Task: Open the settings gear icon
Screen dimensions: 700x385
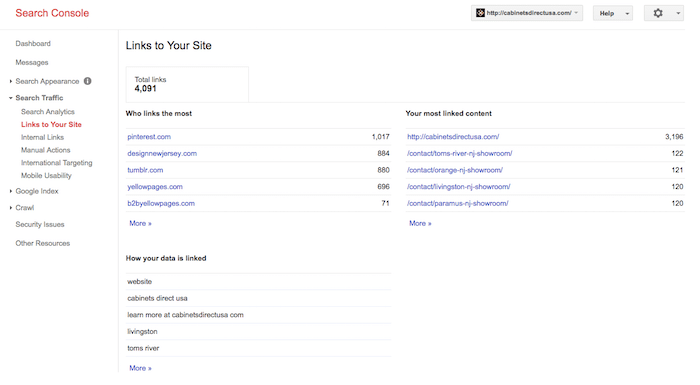Action: [x=658, y=13]
